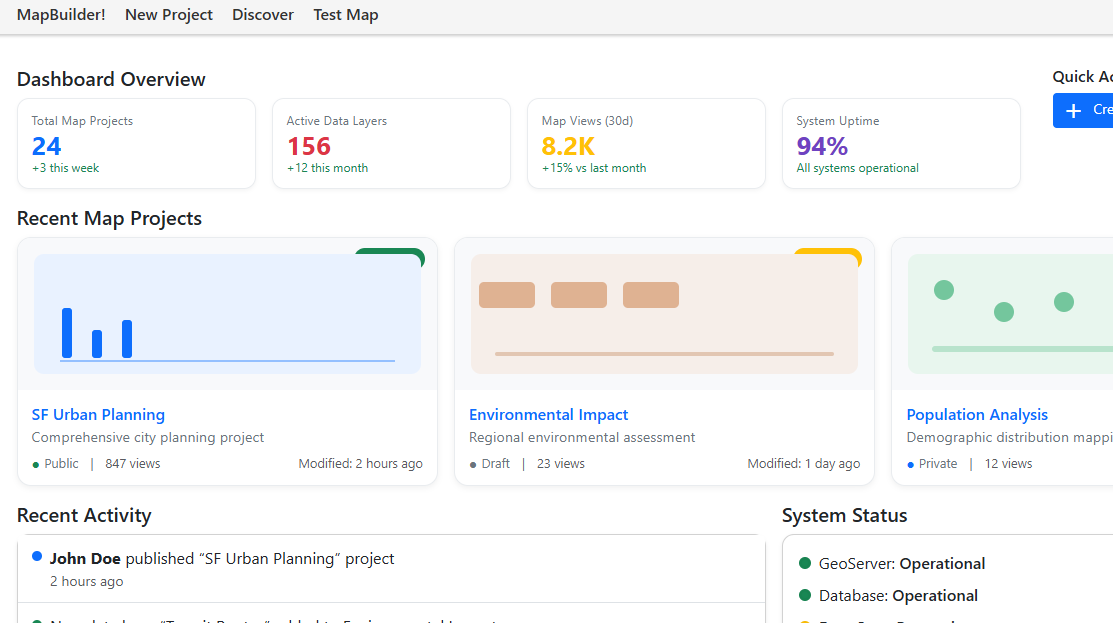
Task: Click 'Database: Operational' status text
Action: point(898,595)
